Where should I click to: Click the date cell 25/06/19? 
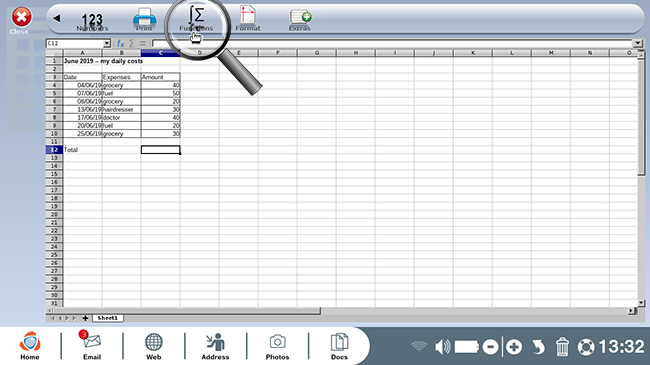coord(82,134)
